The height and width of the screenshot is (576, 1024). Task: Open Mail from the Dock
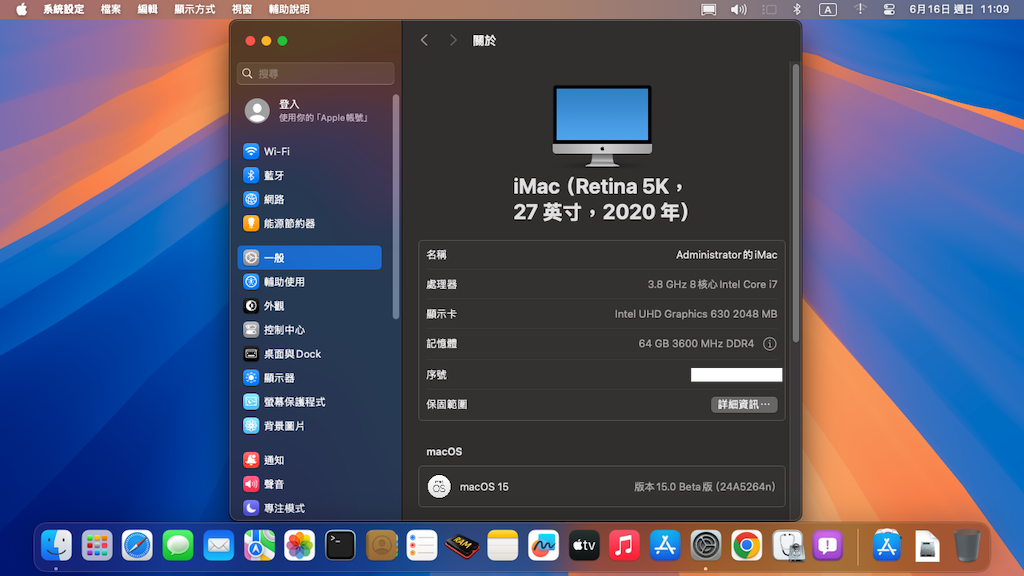[218, 545]
